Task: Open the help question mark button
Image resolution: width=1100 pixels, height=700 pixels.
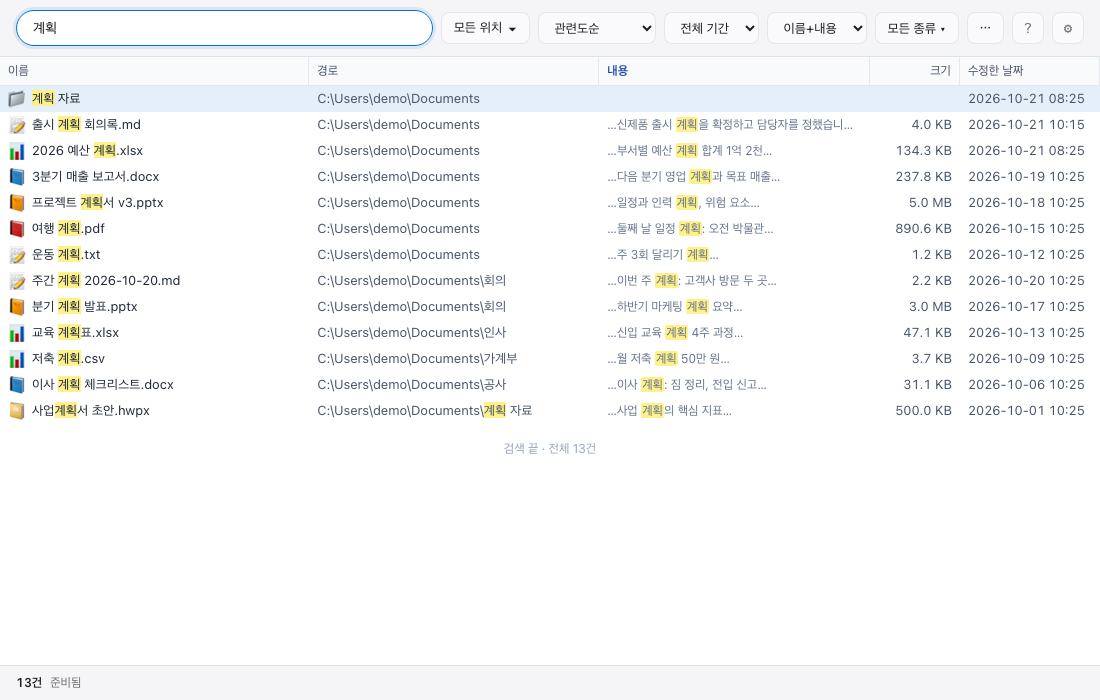Action: [1028, 28]
